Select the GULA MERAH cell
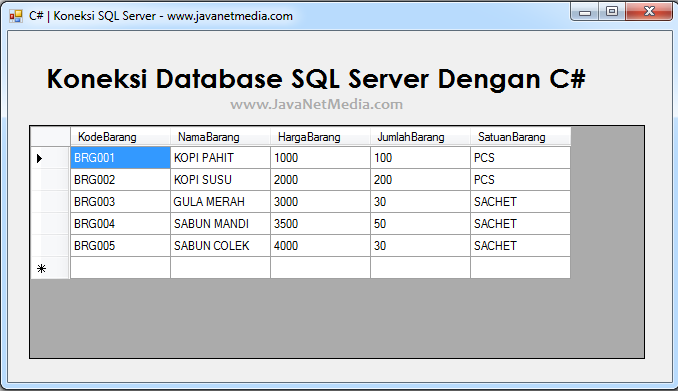The image size is (678, 391). click(x=220, y=202)
